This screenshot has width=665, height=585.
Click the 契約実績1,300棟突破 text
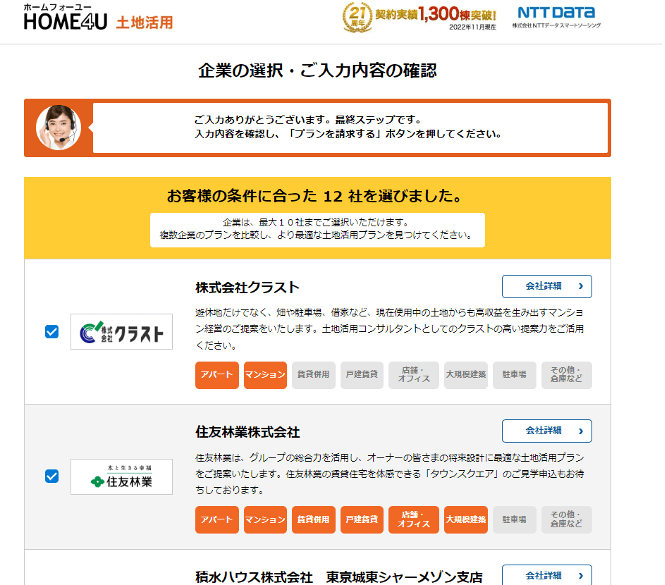436,14
